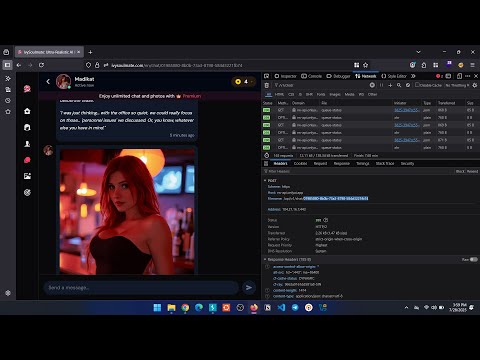Filter requests by Media type
Image resolution: width=480 pixels, height=360 pixels.
[349, 94]
